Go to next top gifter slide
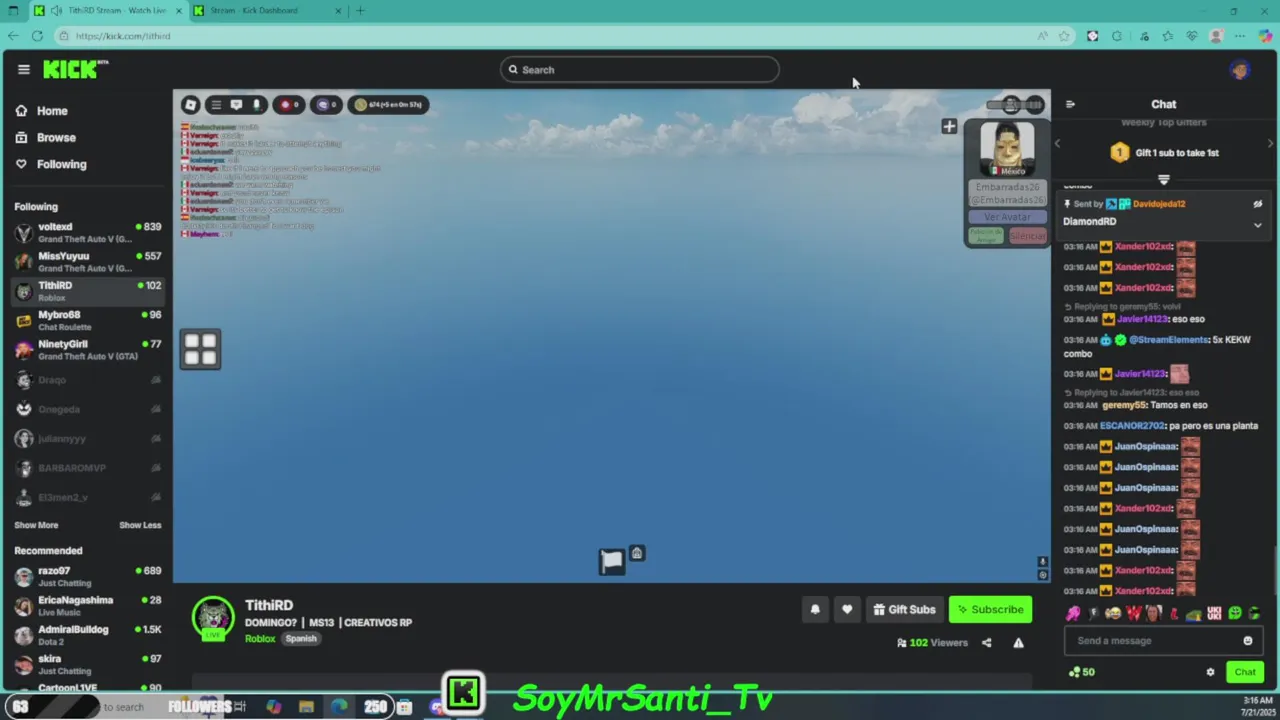 click(1270, 144)
